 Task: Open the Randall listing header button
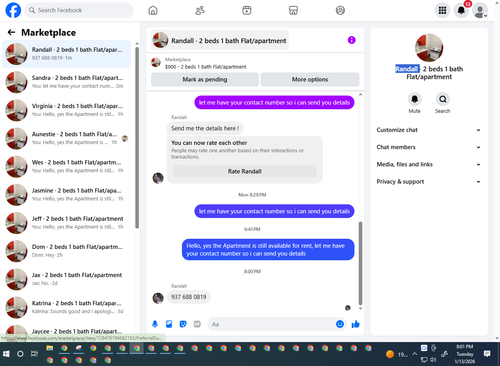[x=220, y=40]
